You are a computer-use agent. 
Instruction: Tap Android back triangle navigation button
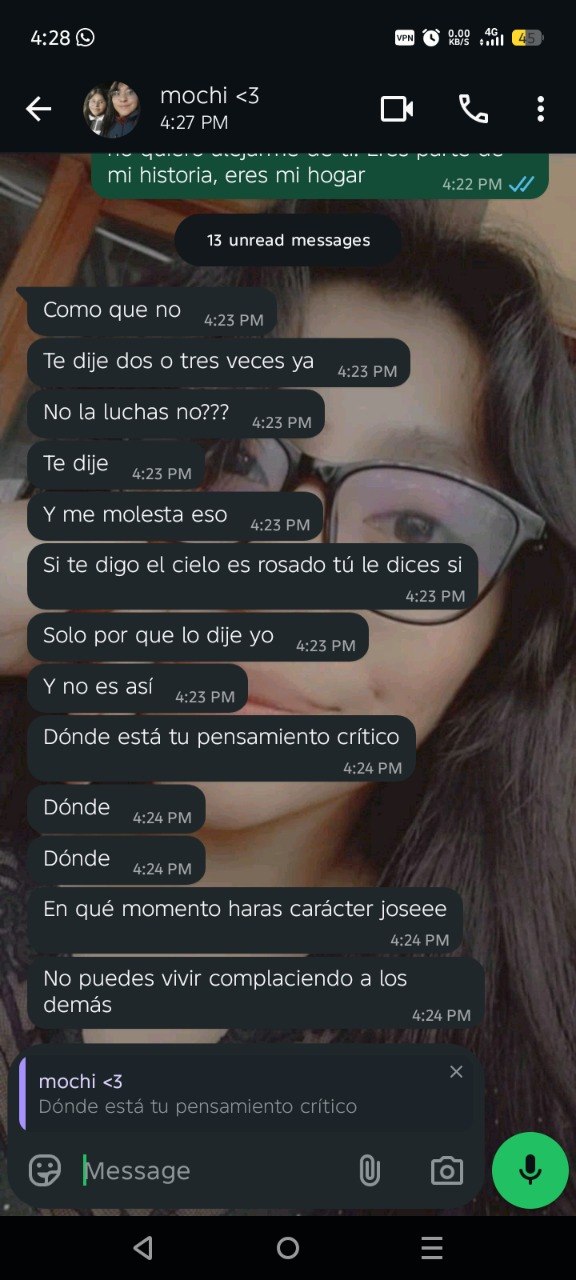click(143, 1247)
